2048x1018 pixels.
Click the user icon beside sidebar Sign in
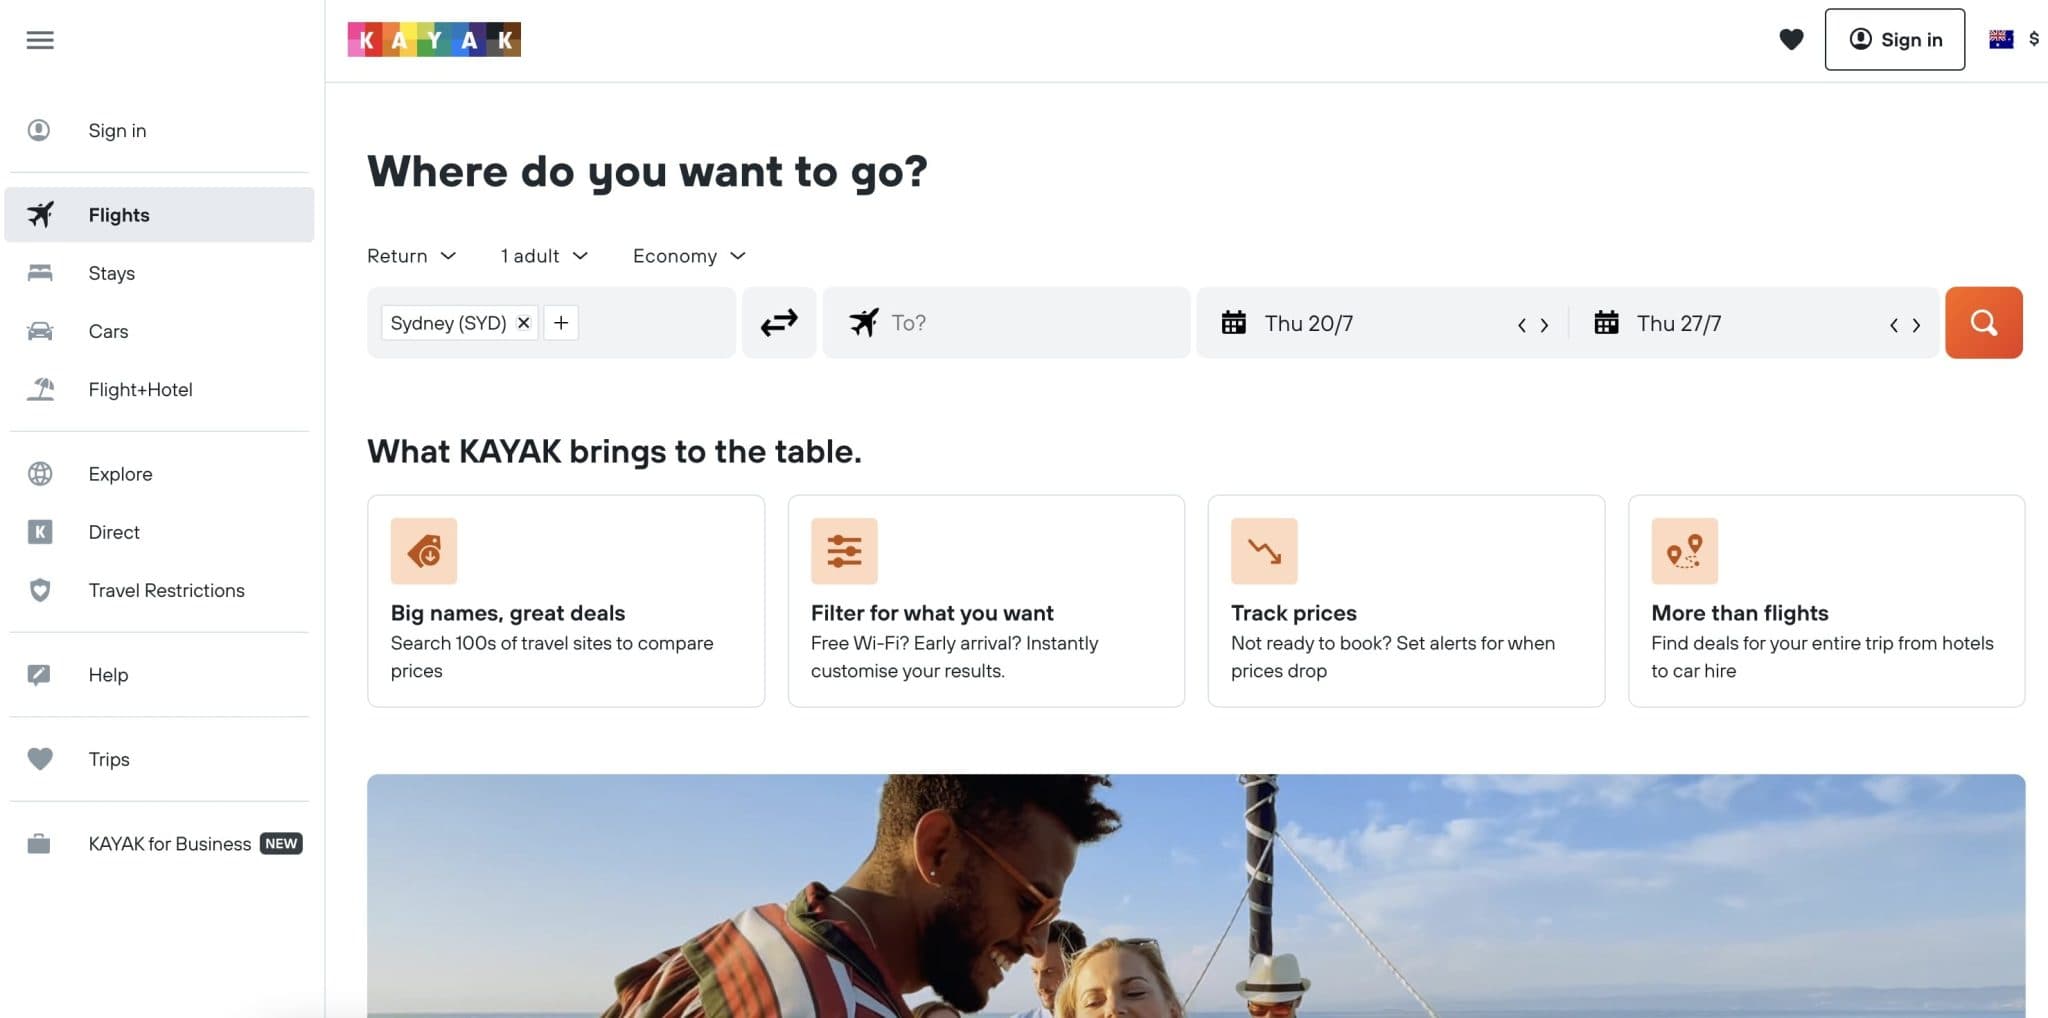pyautogui.click(x=39, y=130)
